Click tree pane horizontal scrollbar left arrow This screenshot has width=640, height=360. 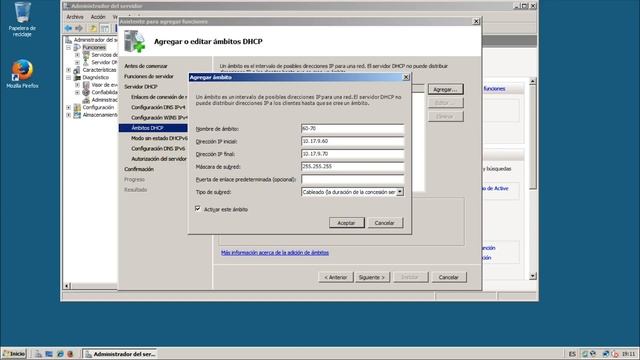[x=67, y=286]
